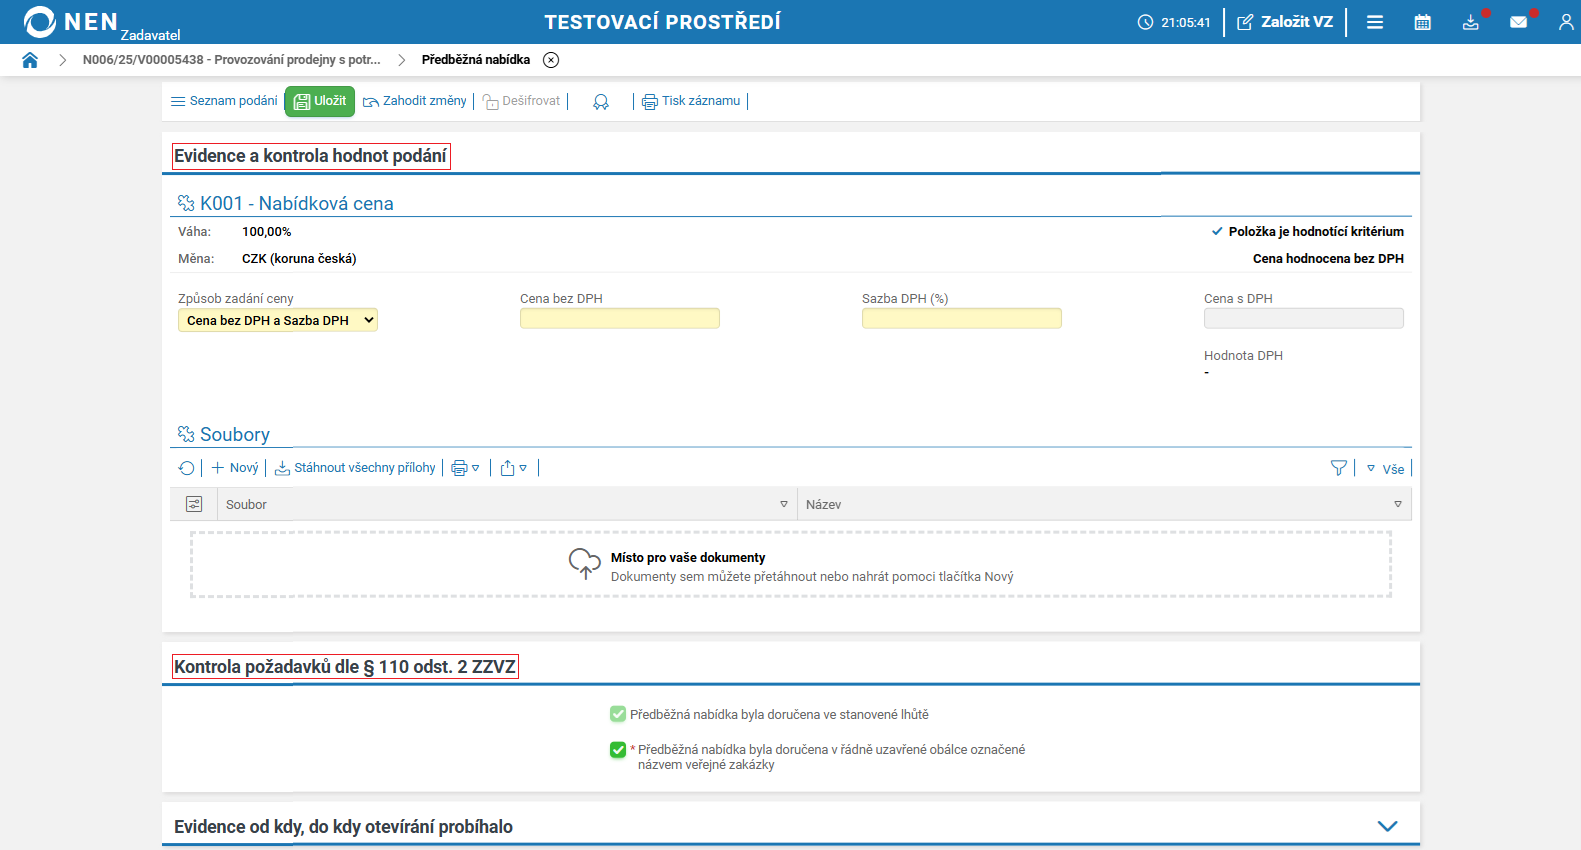
Task: Open the Soubor column sort dropdown
Action: 784,504
